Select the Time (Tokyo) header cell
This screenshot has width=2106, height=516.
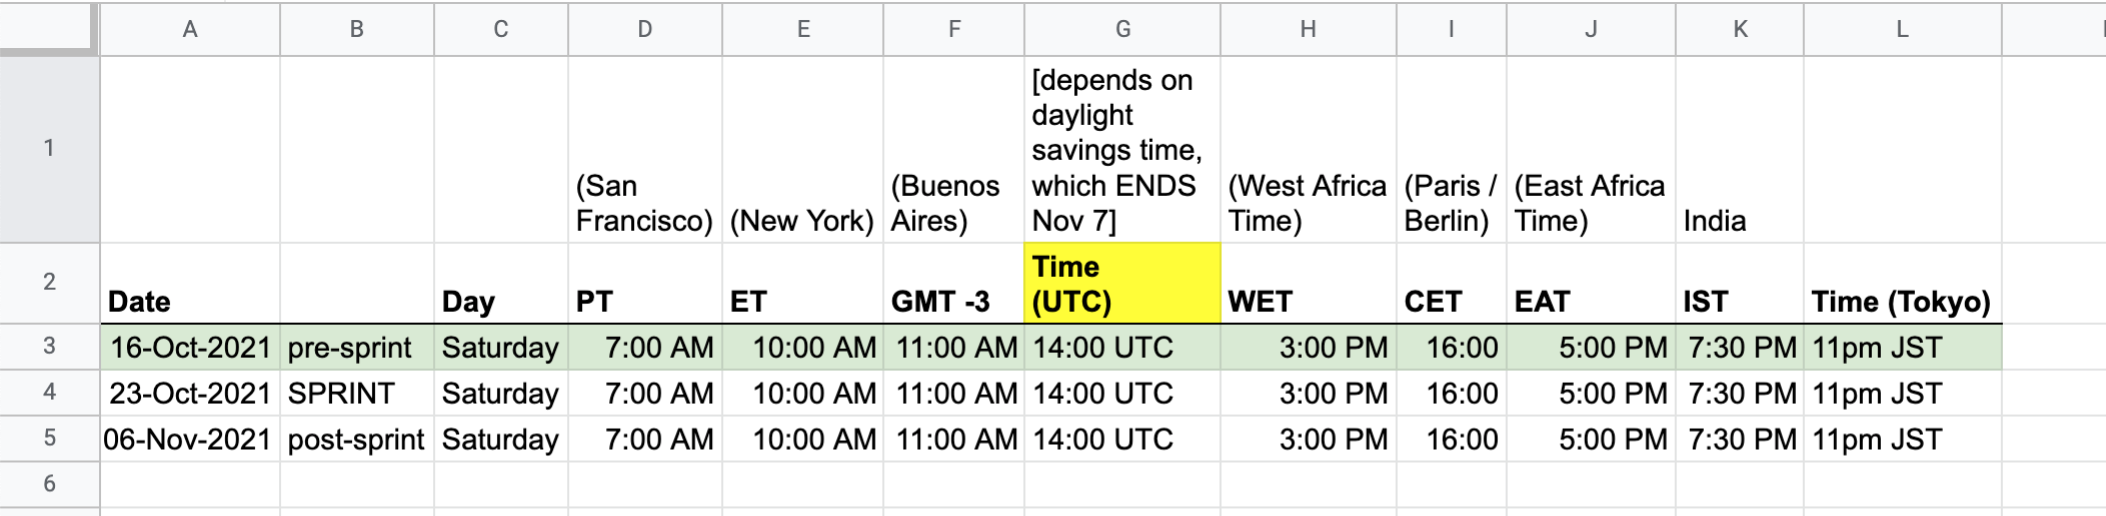(1901, 301)
